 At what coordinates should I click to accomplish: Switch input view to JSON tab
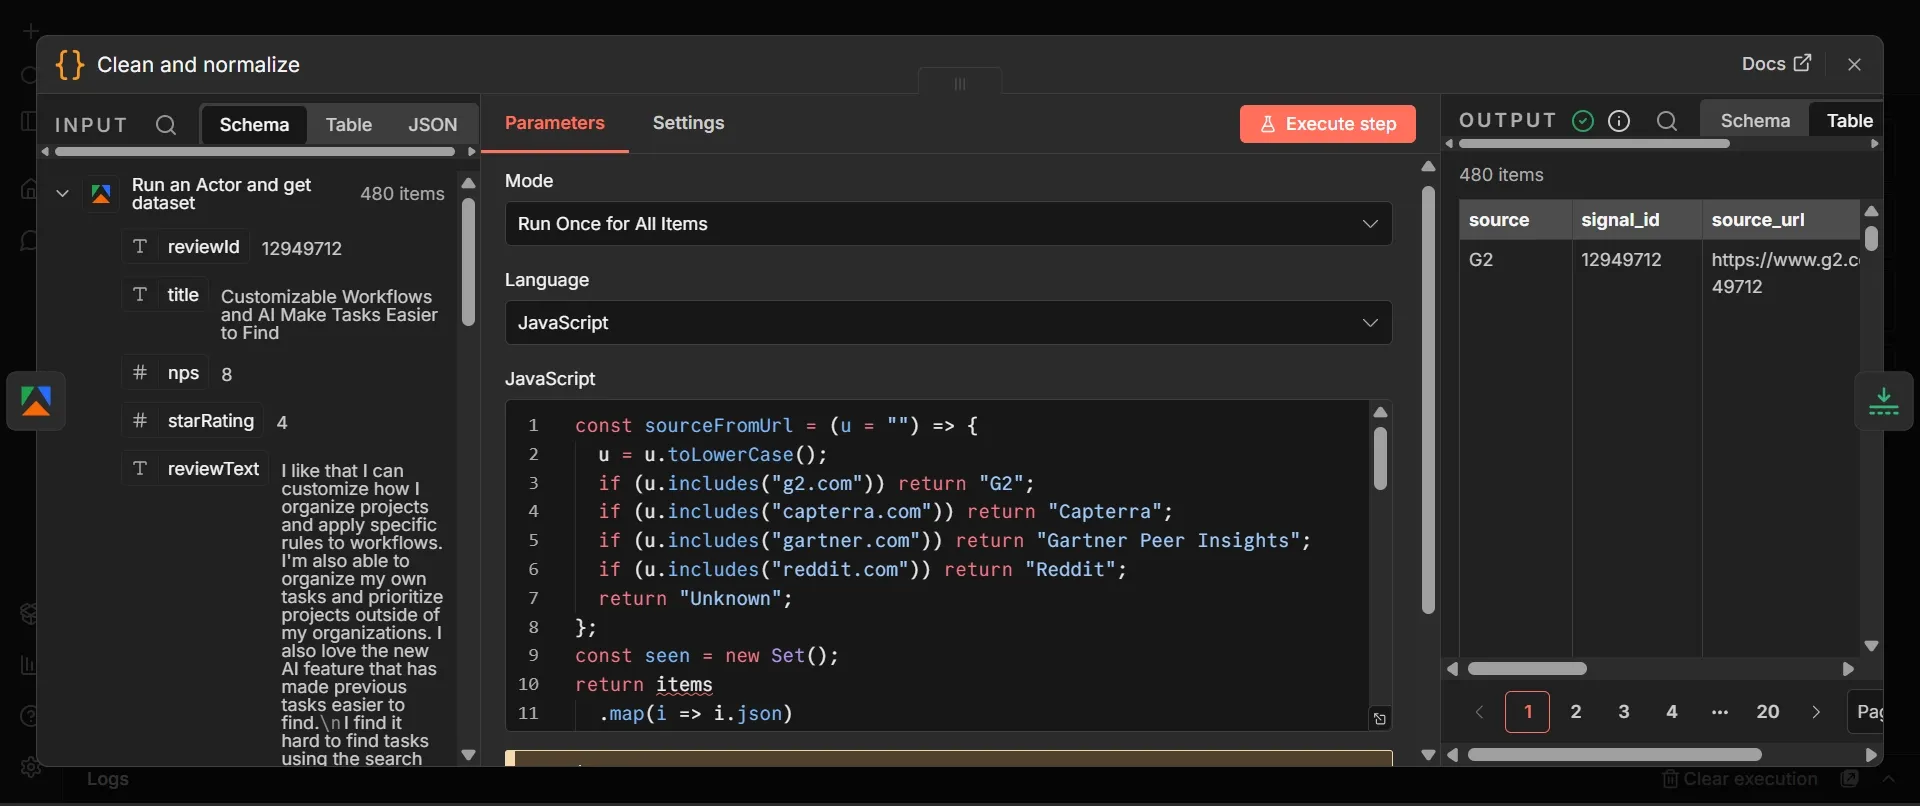433,125
